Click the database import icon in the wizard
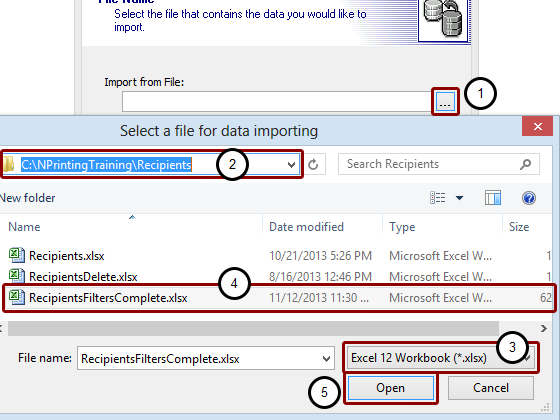Screen dimensions: 560x420 (x=443, y=20)
